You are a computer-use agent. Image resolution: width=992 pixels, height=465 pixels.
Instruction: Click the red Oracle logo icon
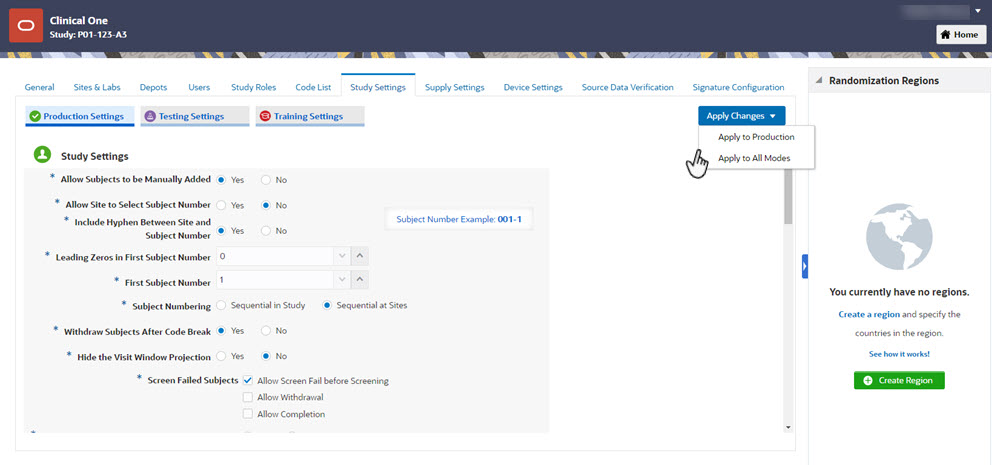(x=26, y=25)
